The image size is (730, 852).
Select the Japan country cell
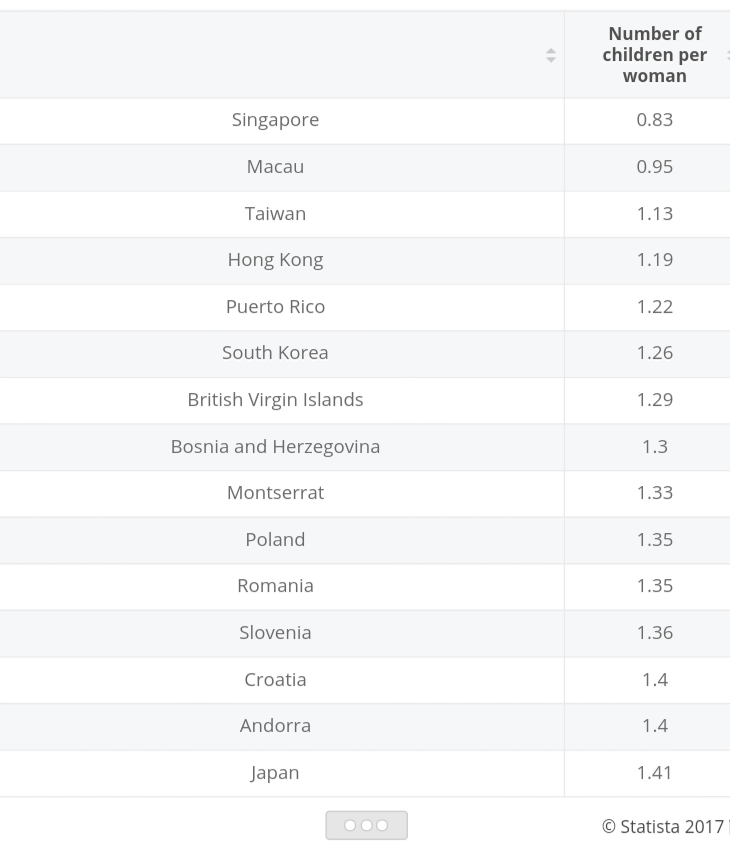(x=275, y=773)
